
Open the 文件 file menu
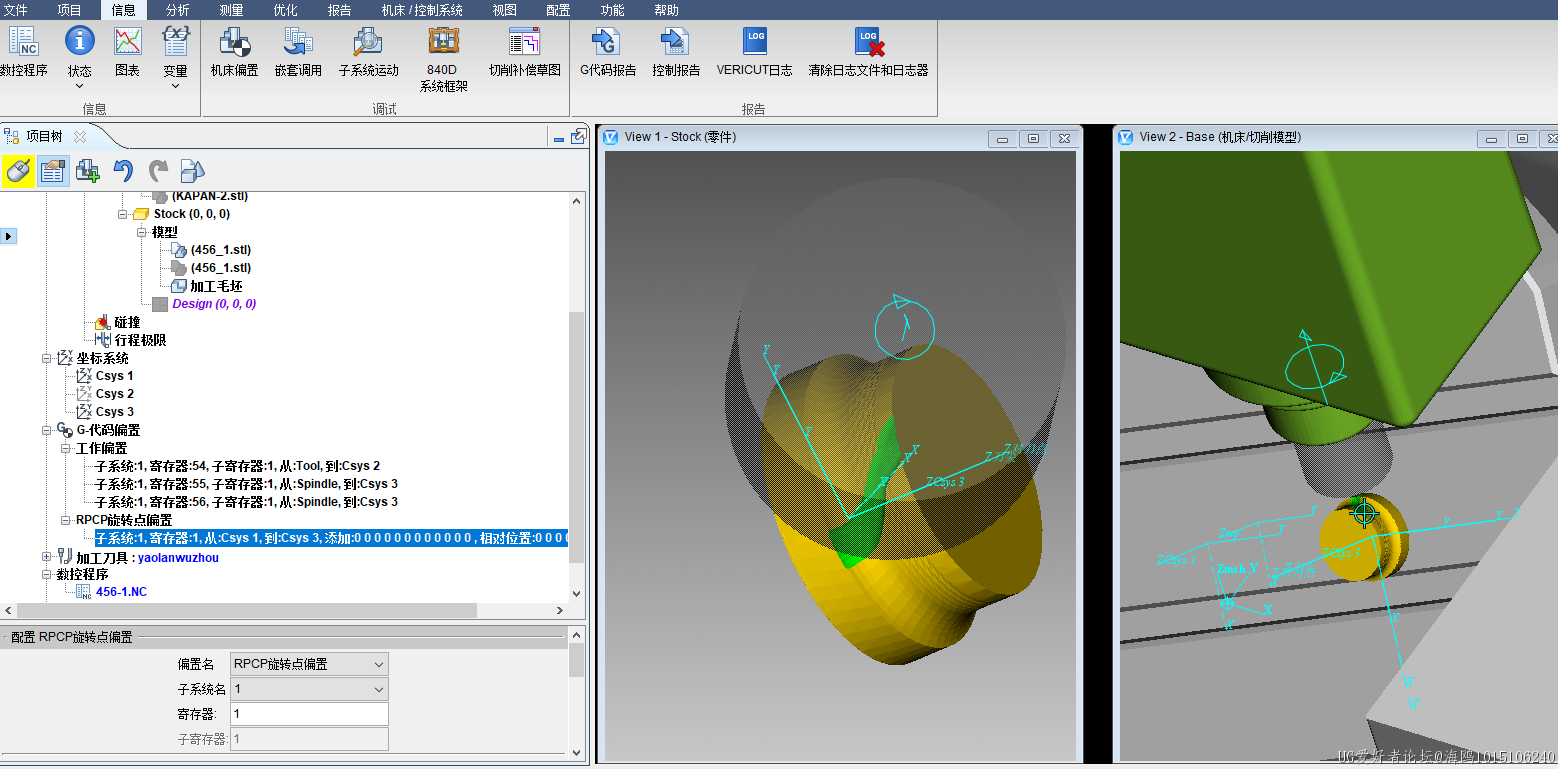[x=15, y=10]
